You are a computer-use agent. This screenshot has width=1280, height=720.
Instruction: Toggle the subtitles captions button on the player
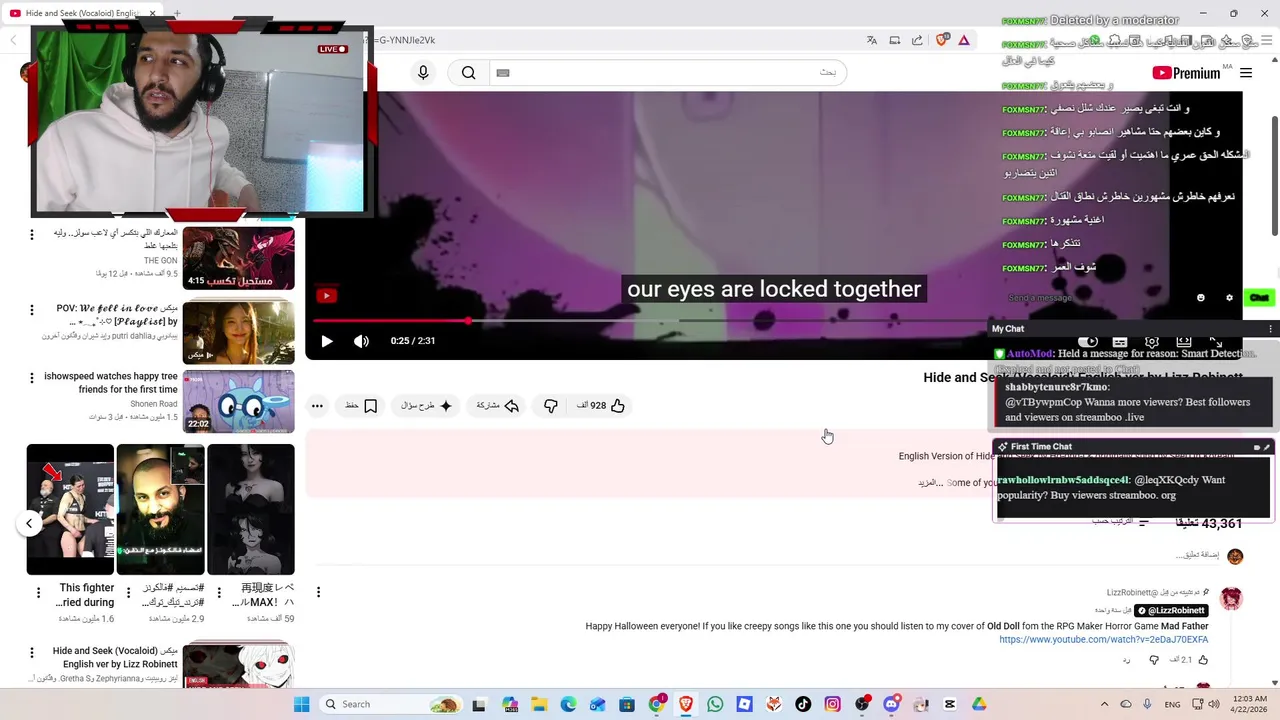tap(1120, 342)
